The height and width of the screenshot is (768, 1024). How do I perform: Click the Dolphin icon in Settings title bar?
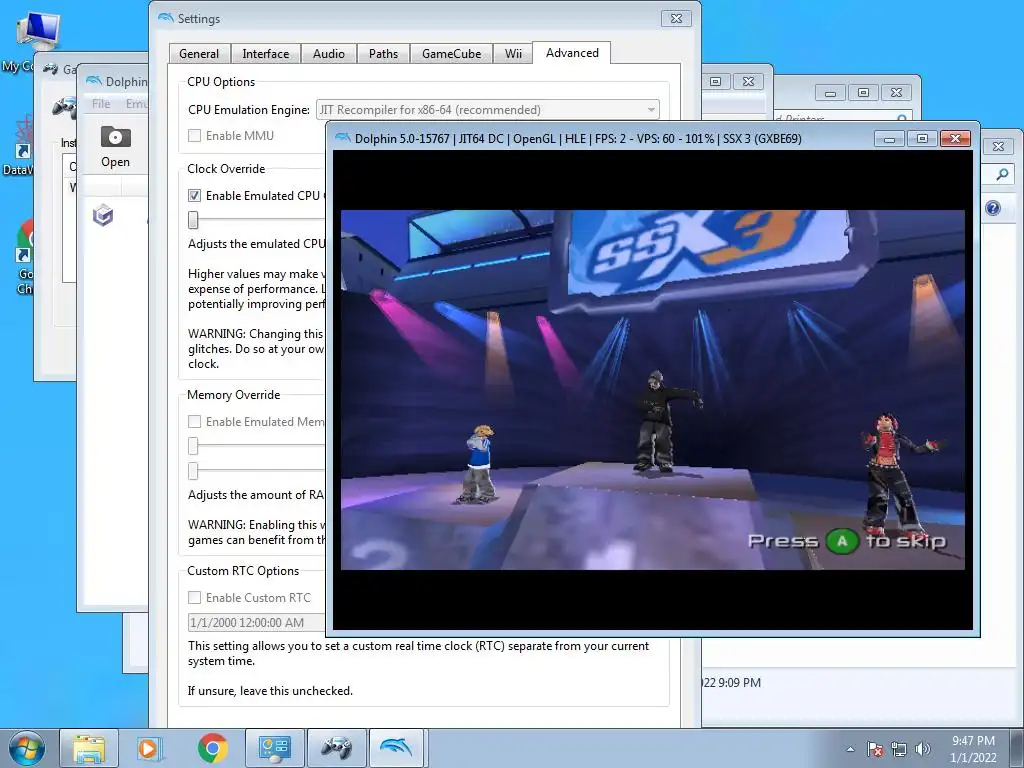pyautogui.click(x=166, y=18)
